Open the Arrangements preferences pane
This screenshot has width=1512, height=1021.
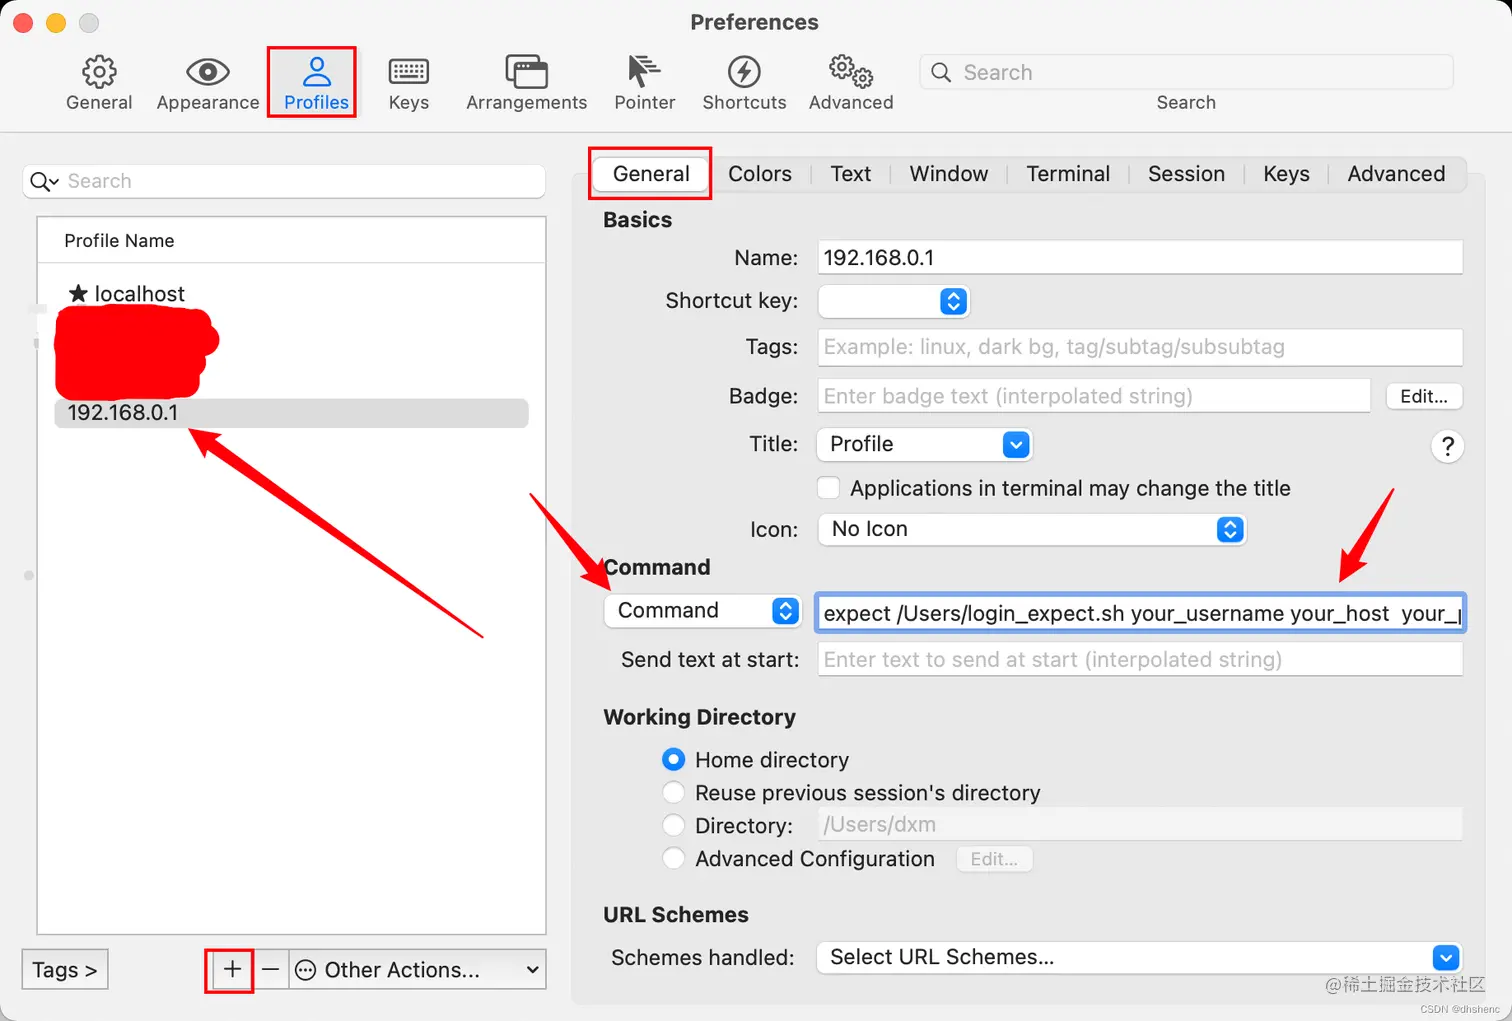pos(526,83)
